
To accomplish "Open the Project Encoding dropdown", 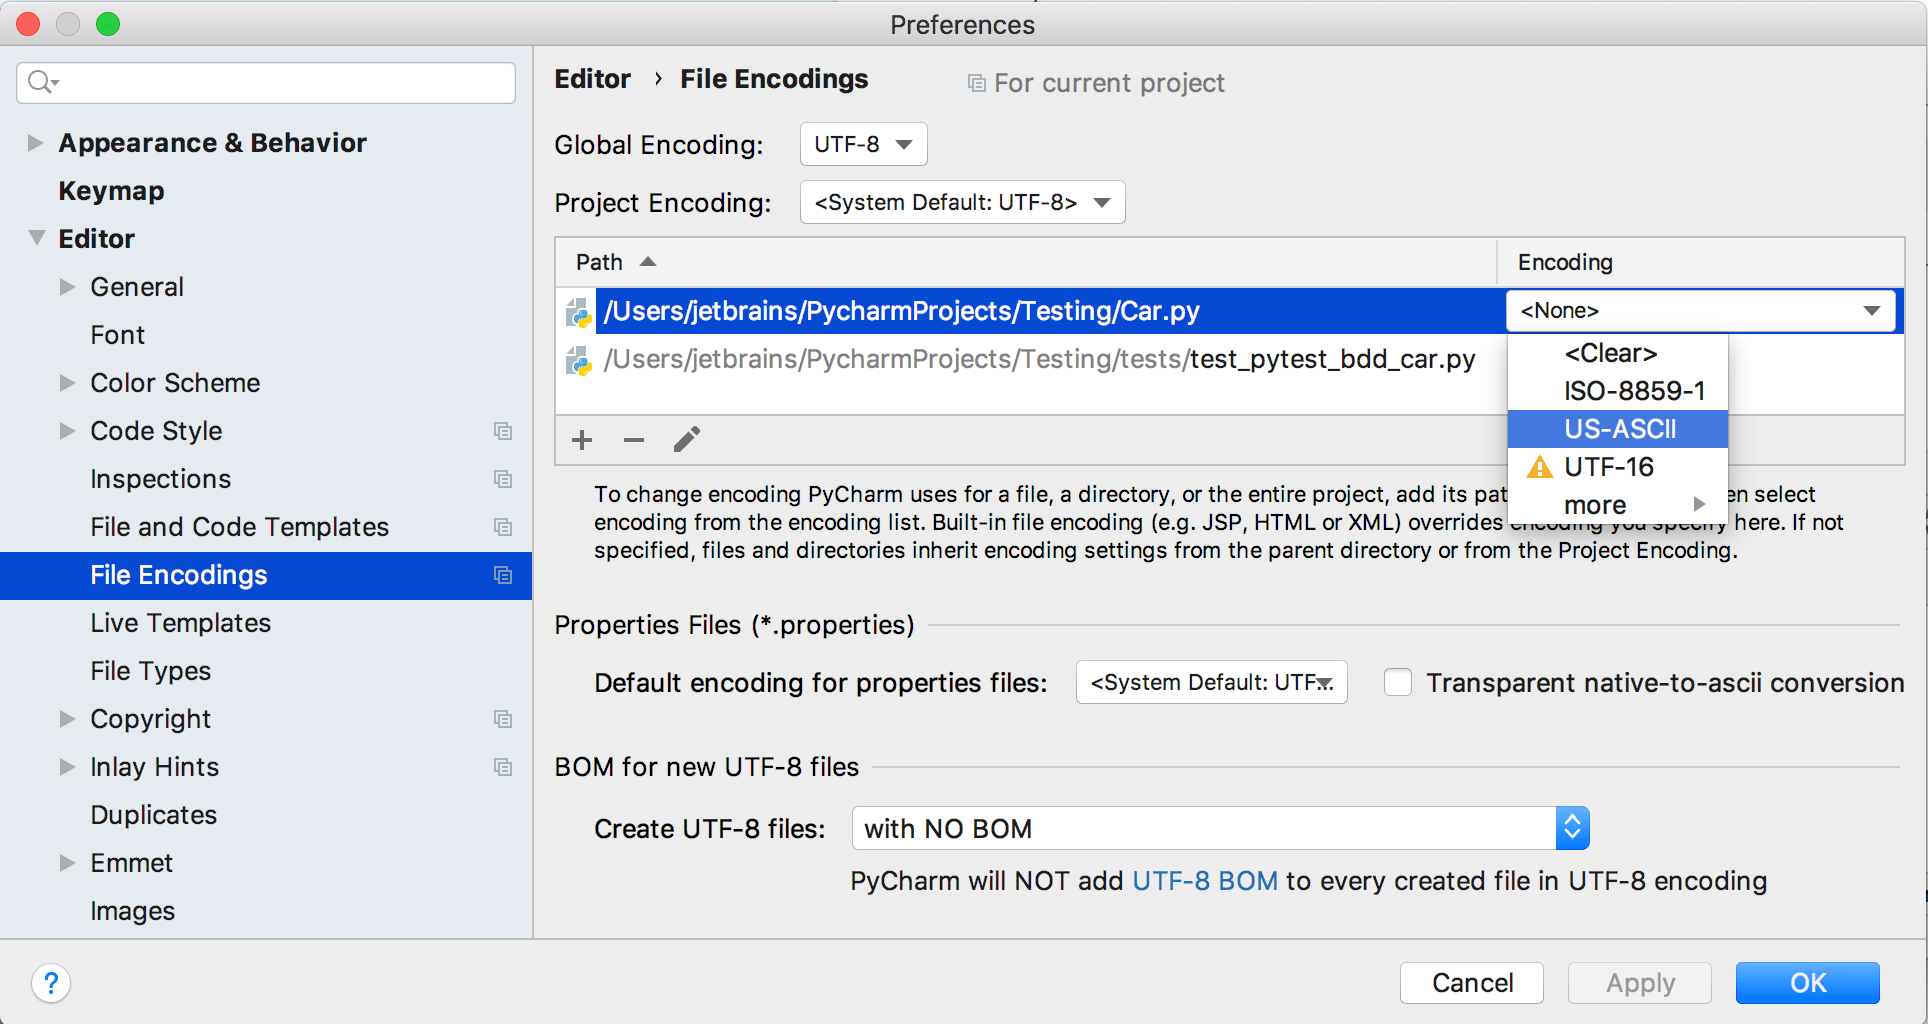I will [961, 202].
